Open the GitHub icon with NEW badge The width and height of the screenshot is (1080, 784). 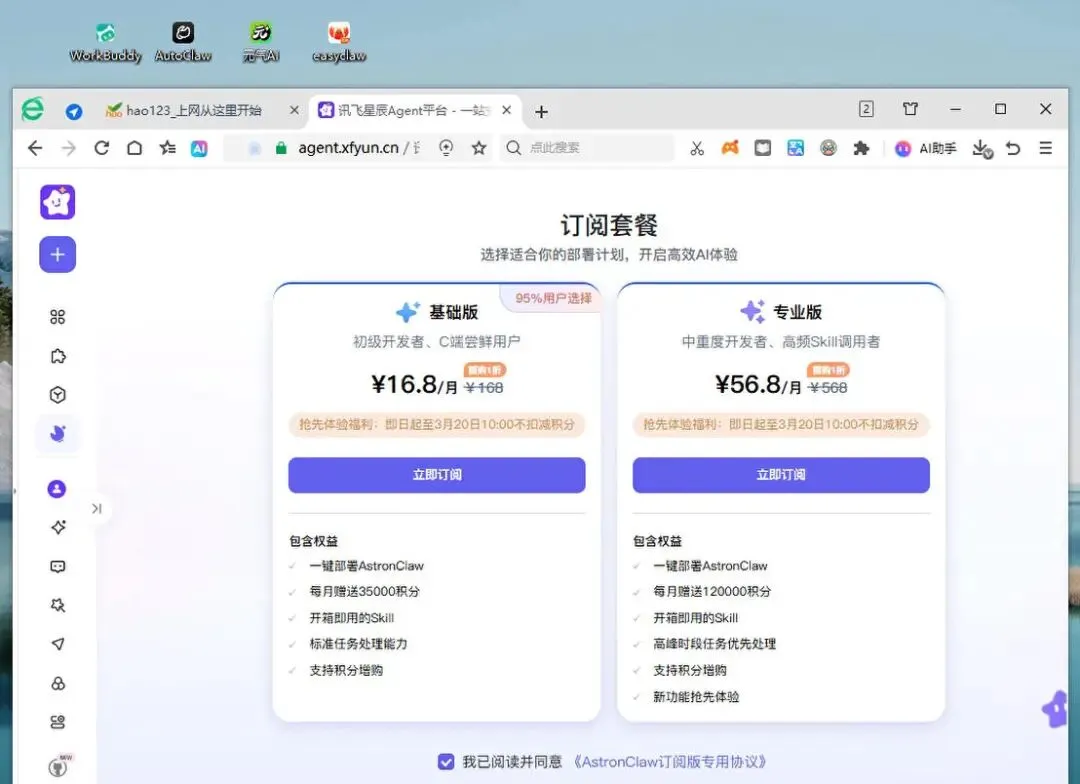pyautogui.click(x=60, y=765)
